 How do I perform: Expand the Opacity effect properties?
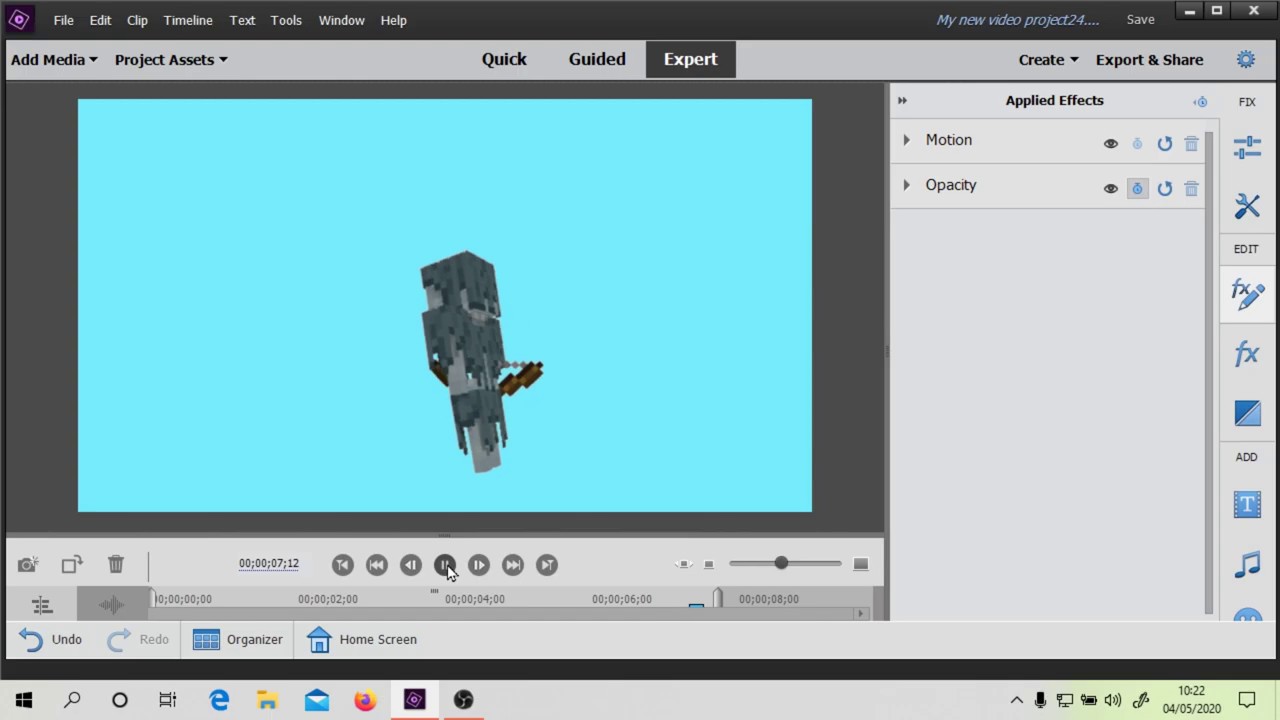pos(906,185)
